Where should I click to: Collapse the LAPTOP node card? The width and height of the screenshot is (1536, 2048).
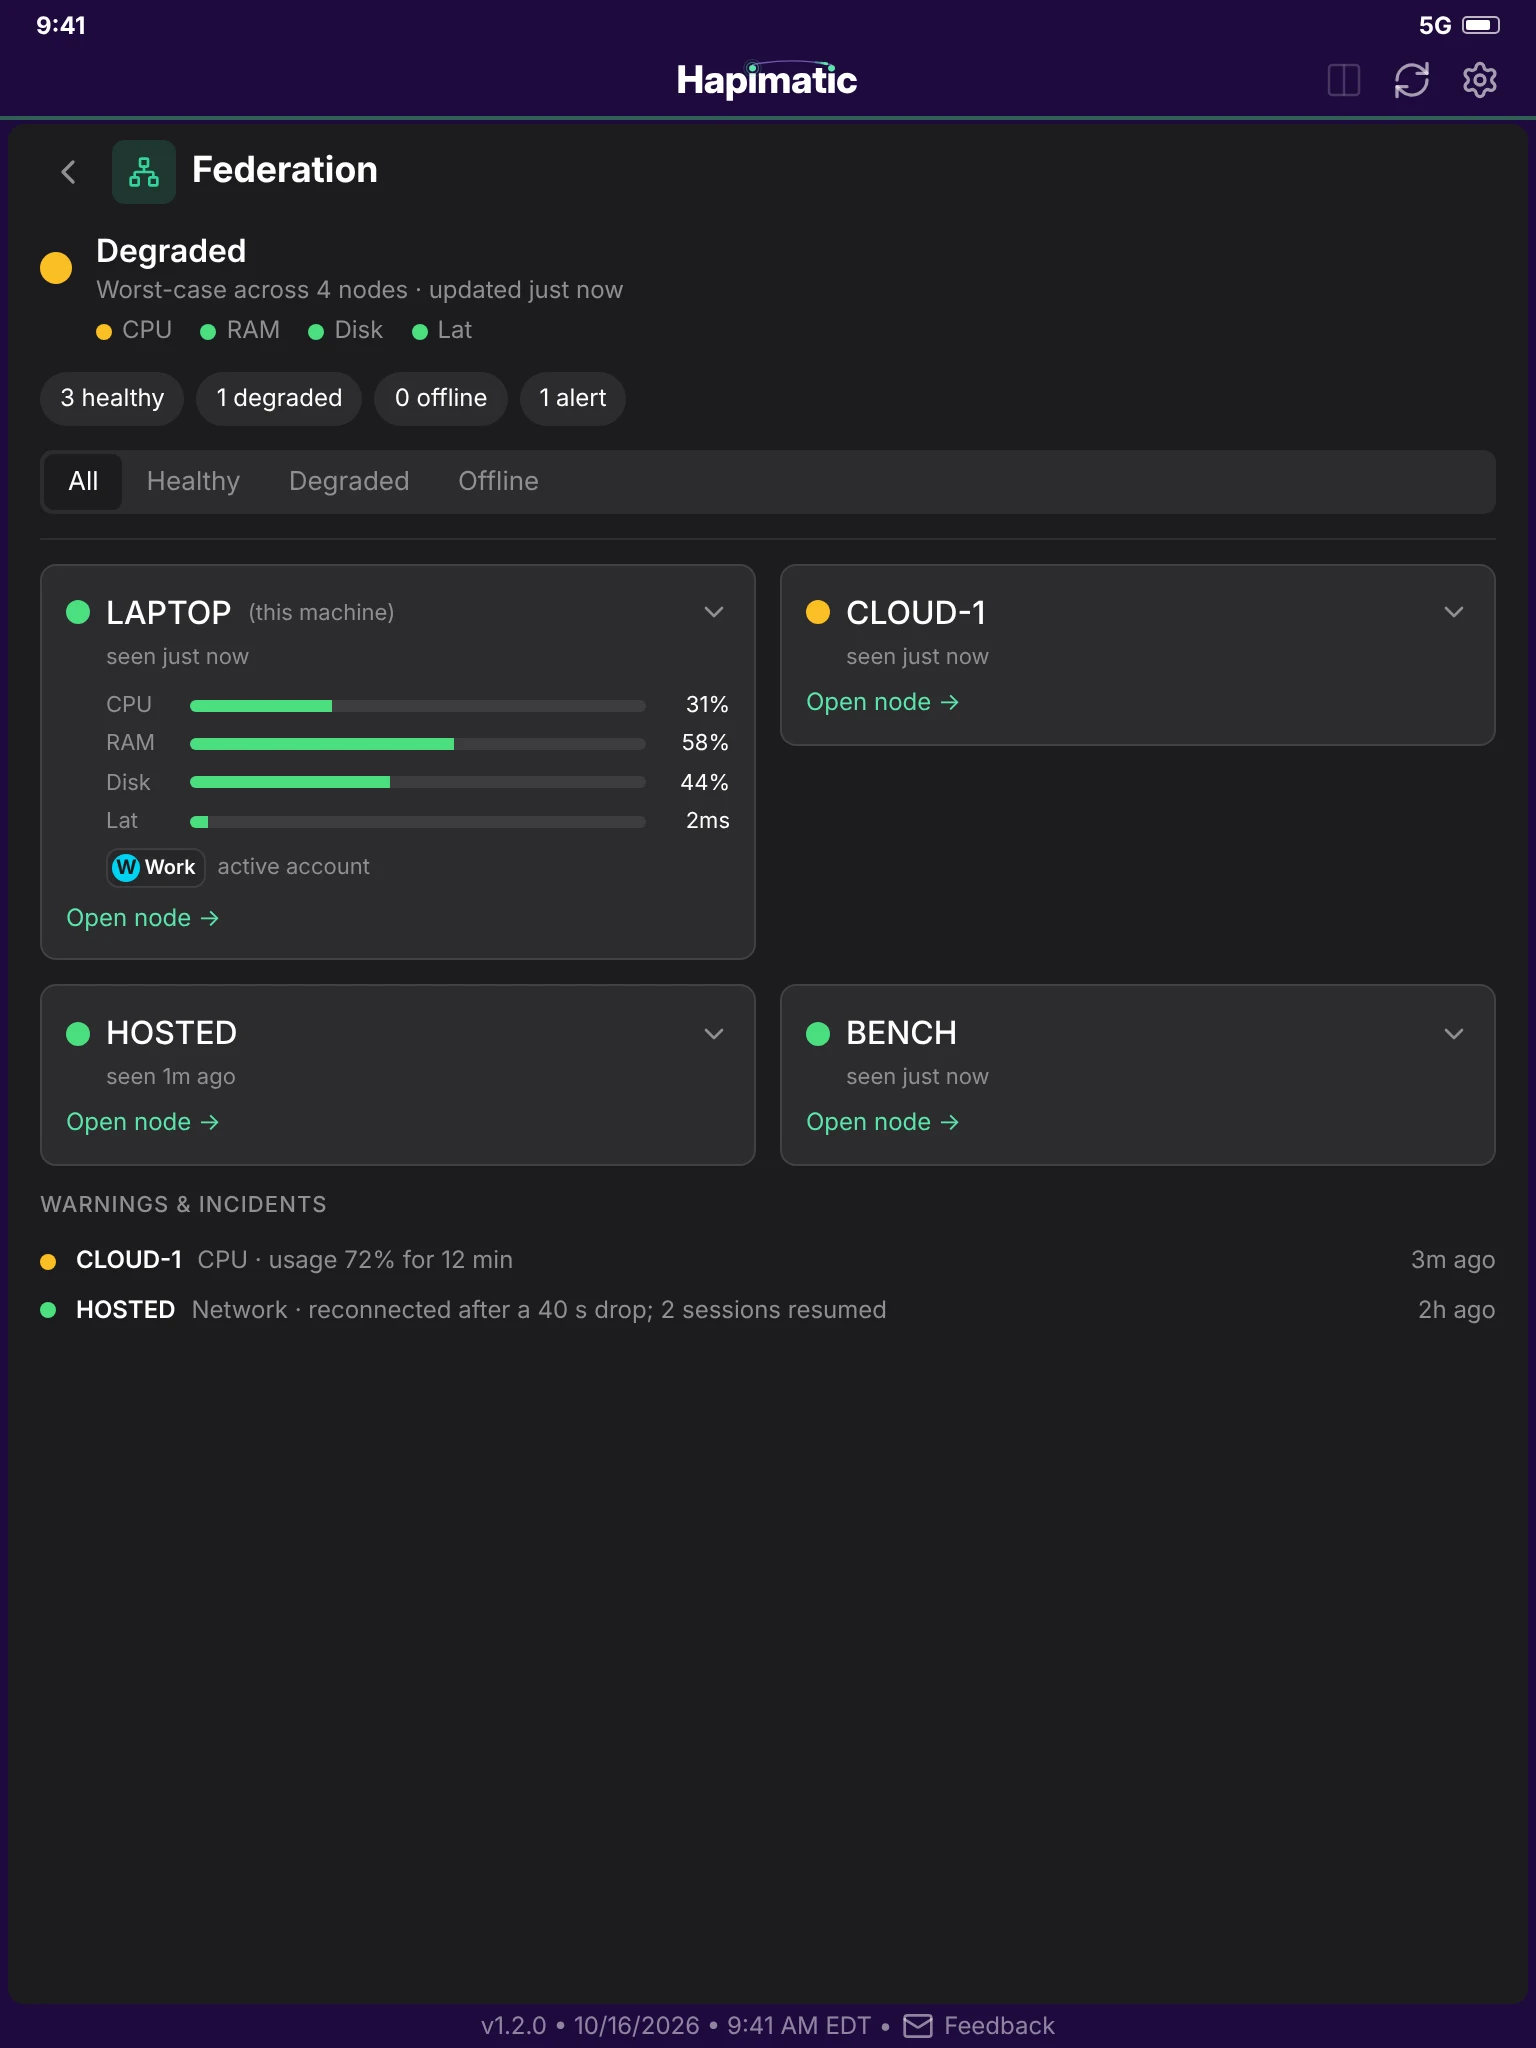pyautogui.click(x=714, y=612)
